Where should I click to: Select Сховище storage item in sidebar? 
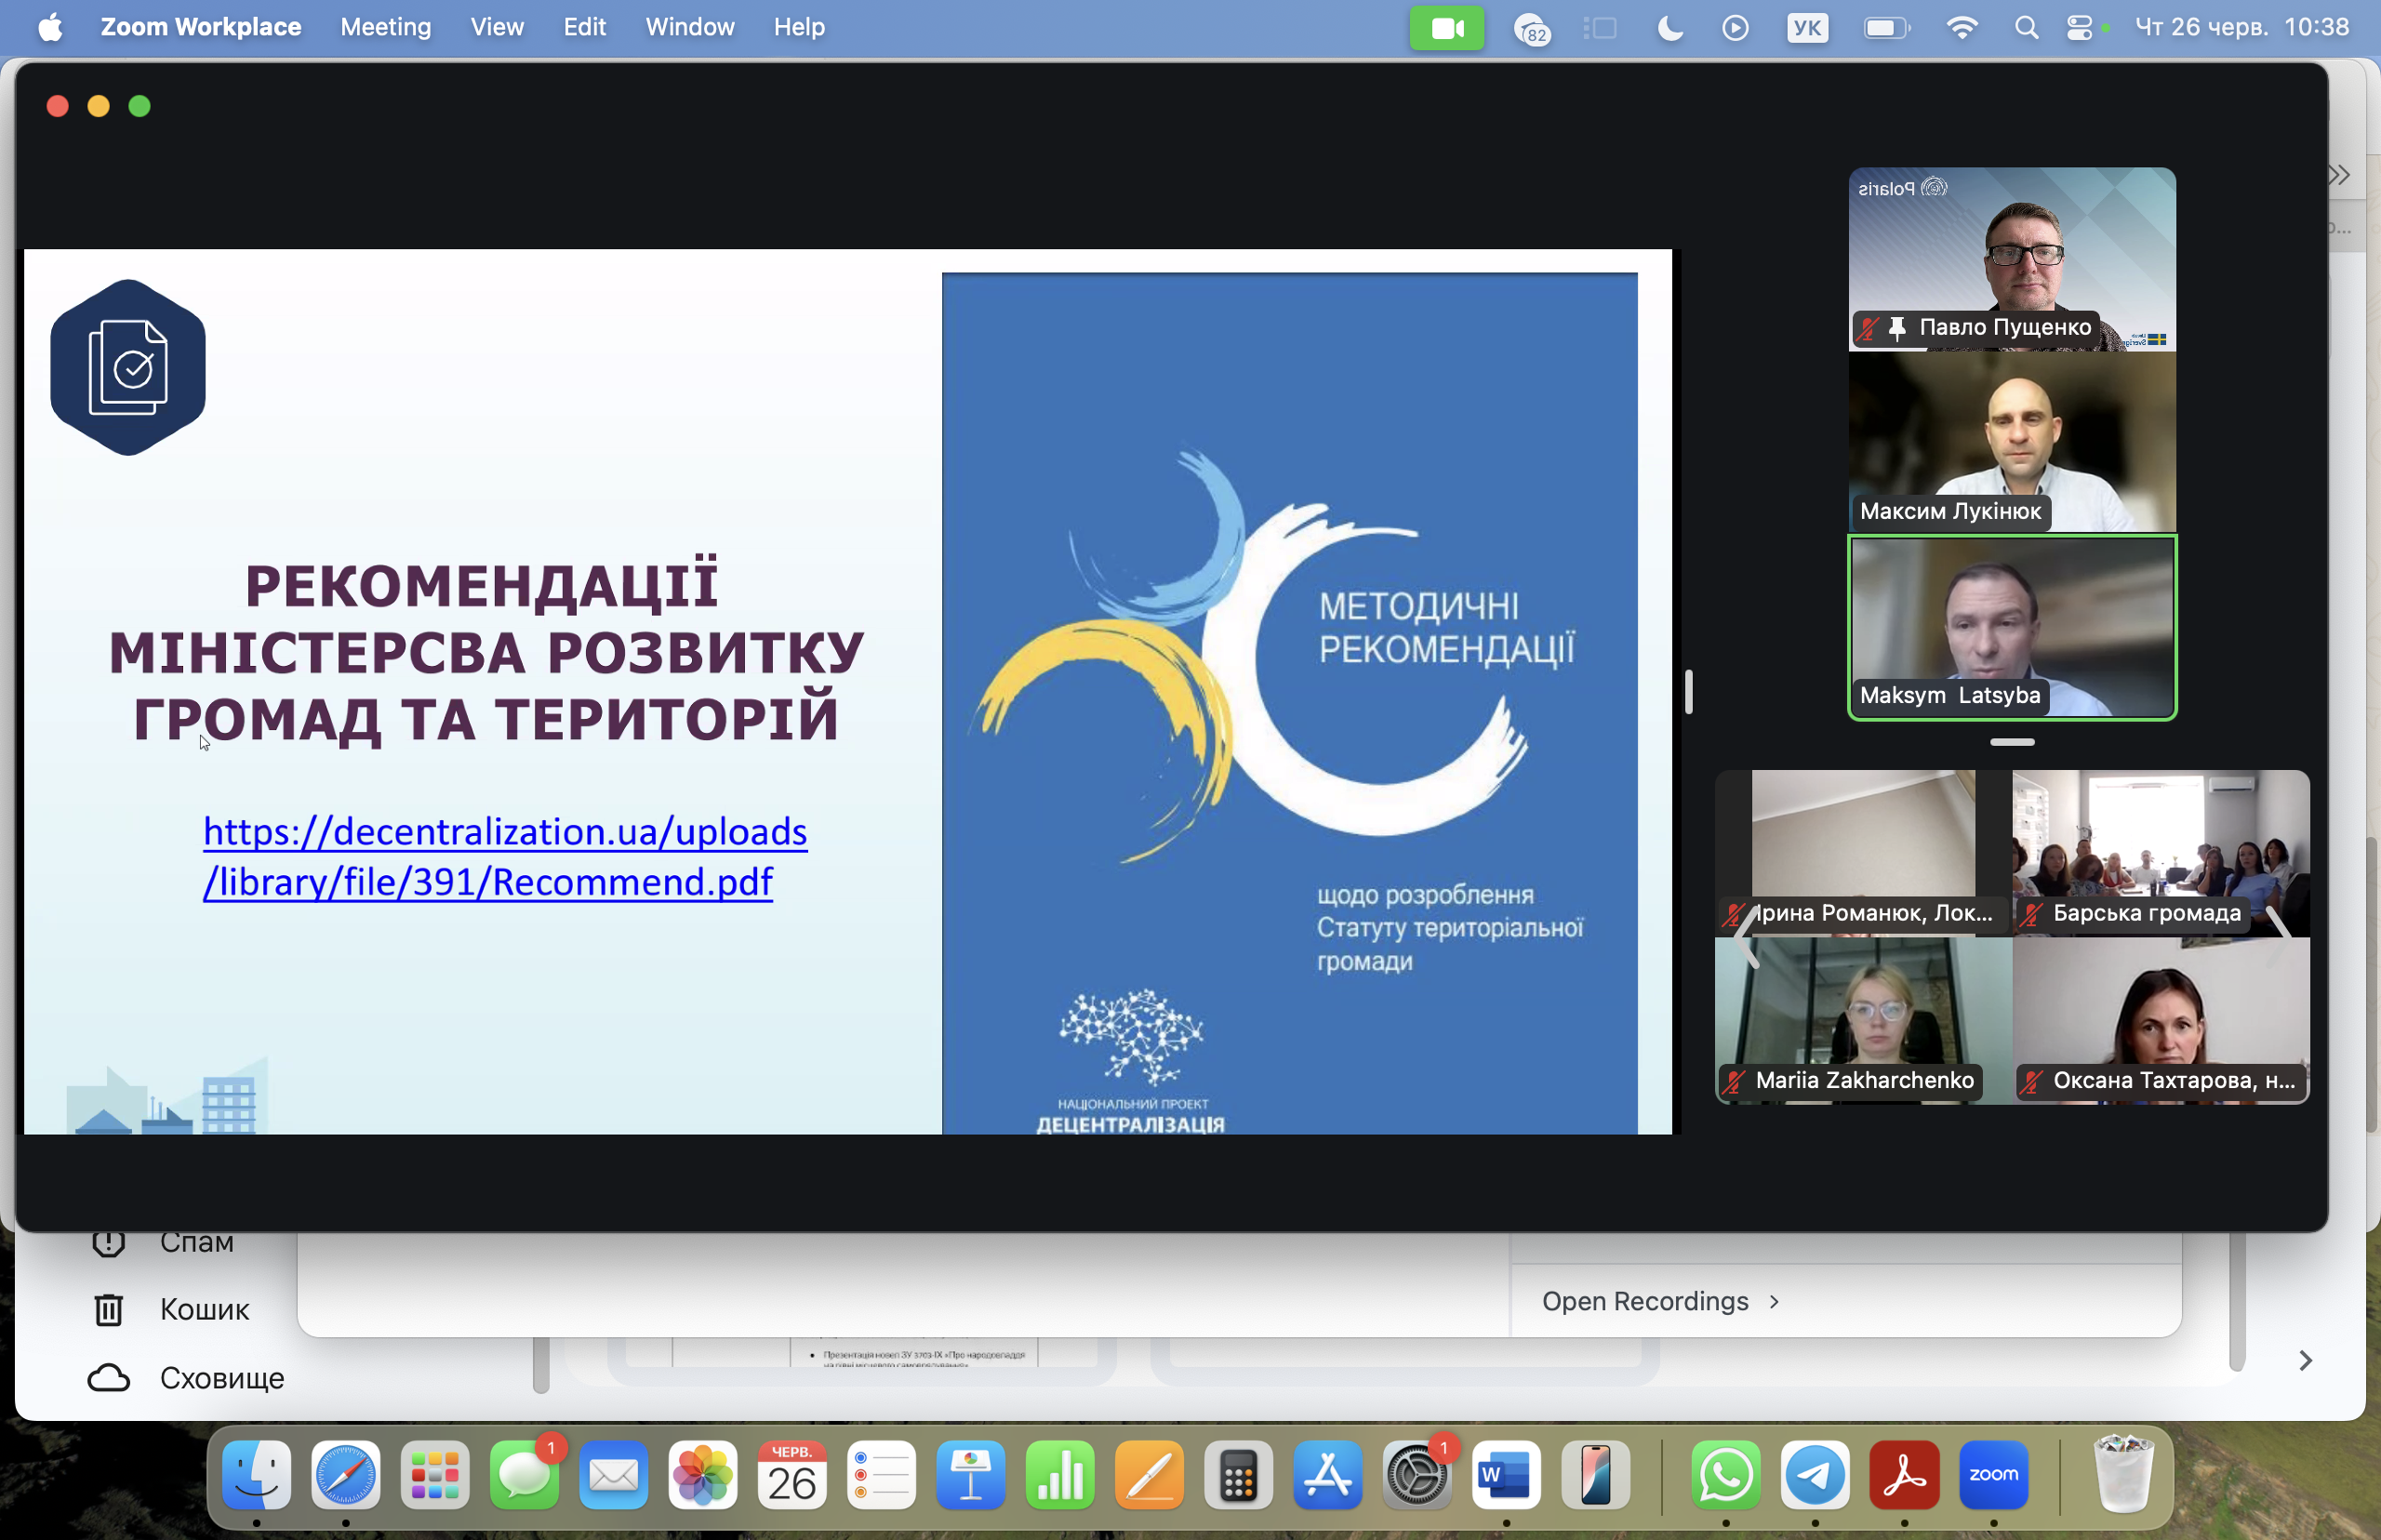tap(186, 1378)
